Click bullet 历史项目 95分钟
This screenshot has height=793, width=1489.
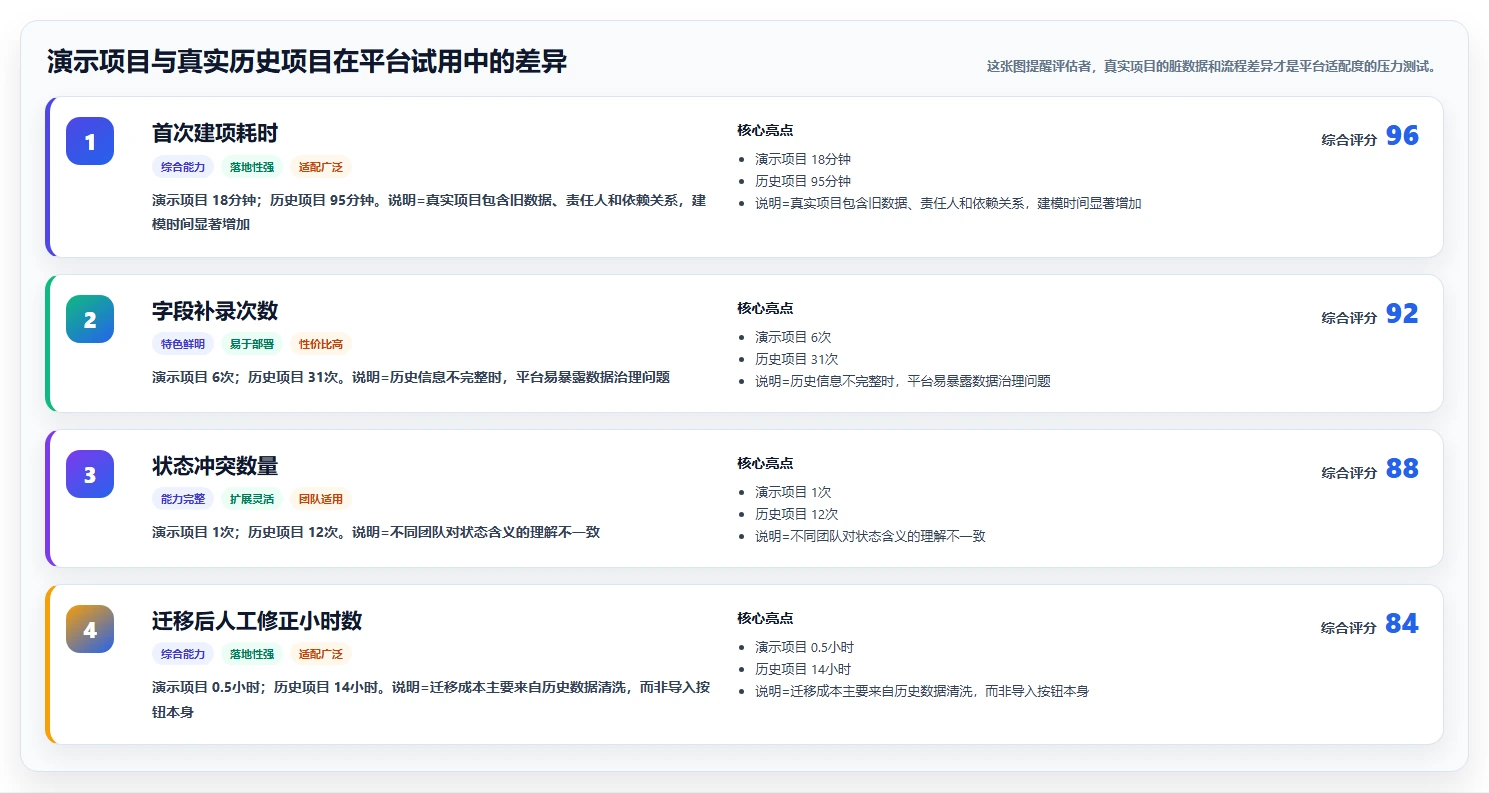click(803, 181)
